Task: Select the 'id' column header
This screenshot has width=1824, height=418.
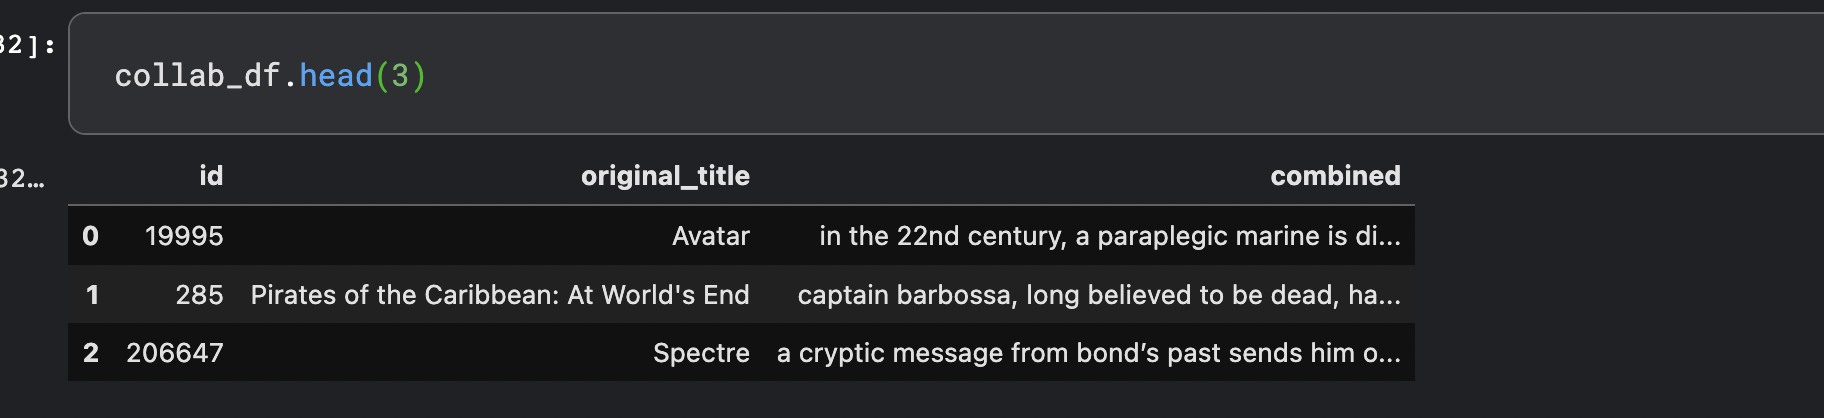Action: point(211,176)
